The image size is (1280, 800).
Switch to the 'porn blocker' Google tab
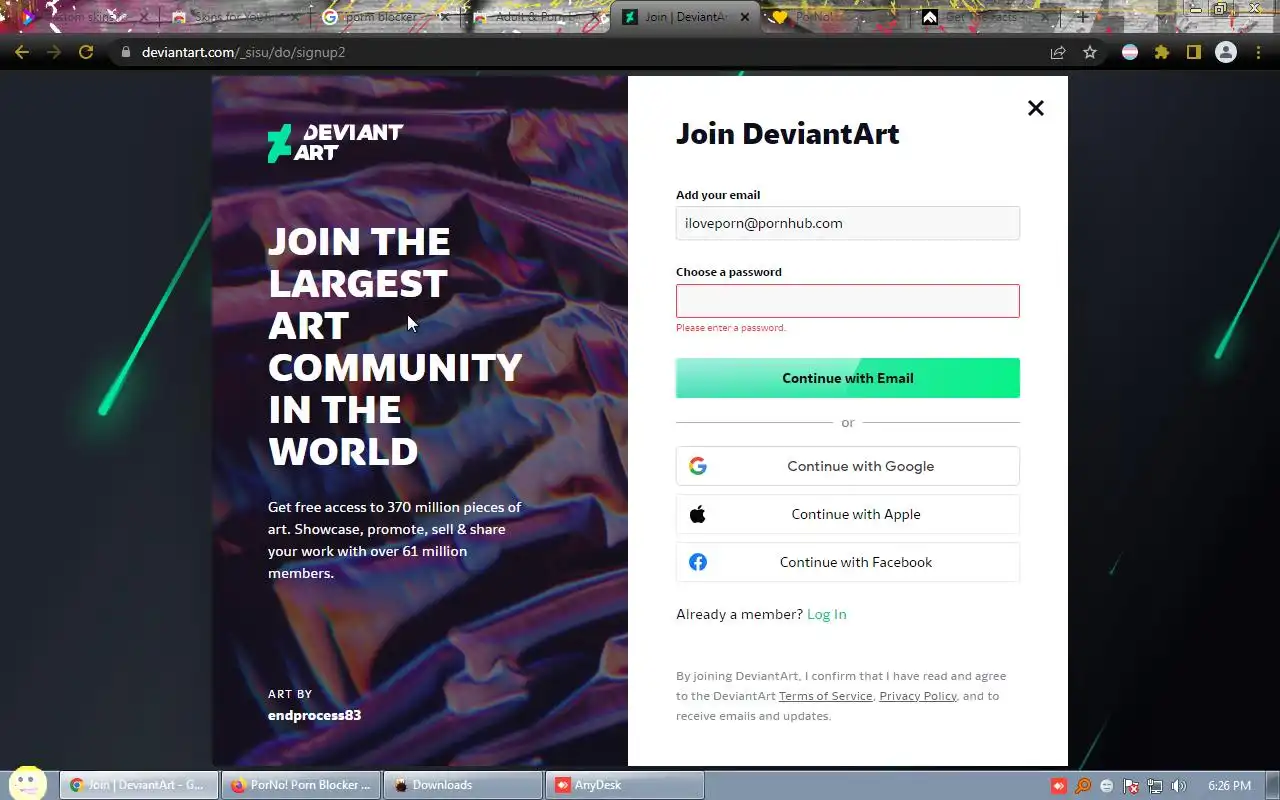(385, 17)
